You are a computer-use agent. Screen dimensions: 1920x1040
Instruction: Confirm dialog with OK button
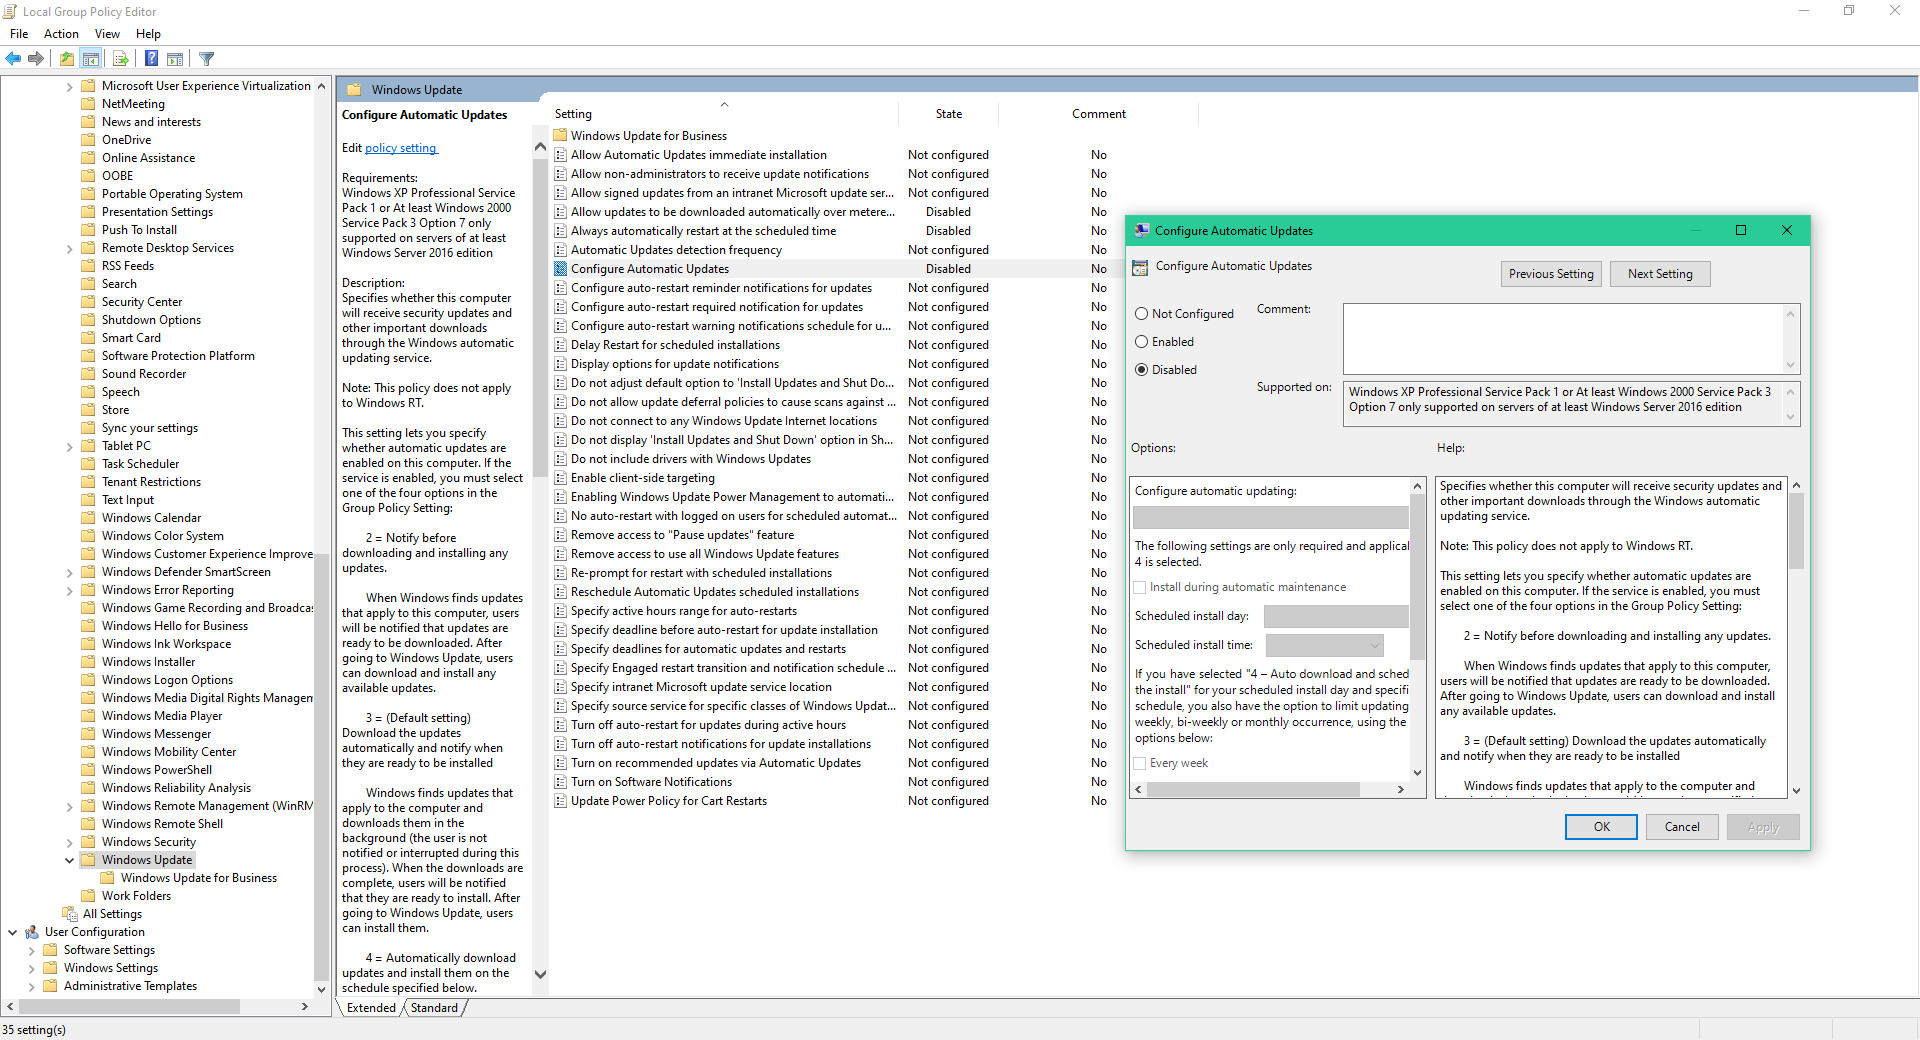tap(1601, 827)
